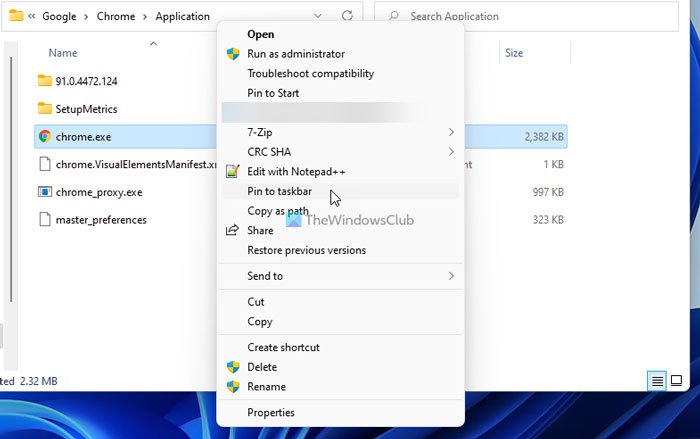The height and width of the screenshot is (439, 700).
Task: Click the 91.0.4472.124 folder icon
Action: 44,81
